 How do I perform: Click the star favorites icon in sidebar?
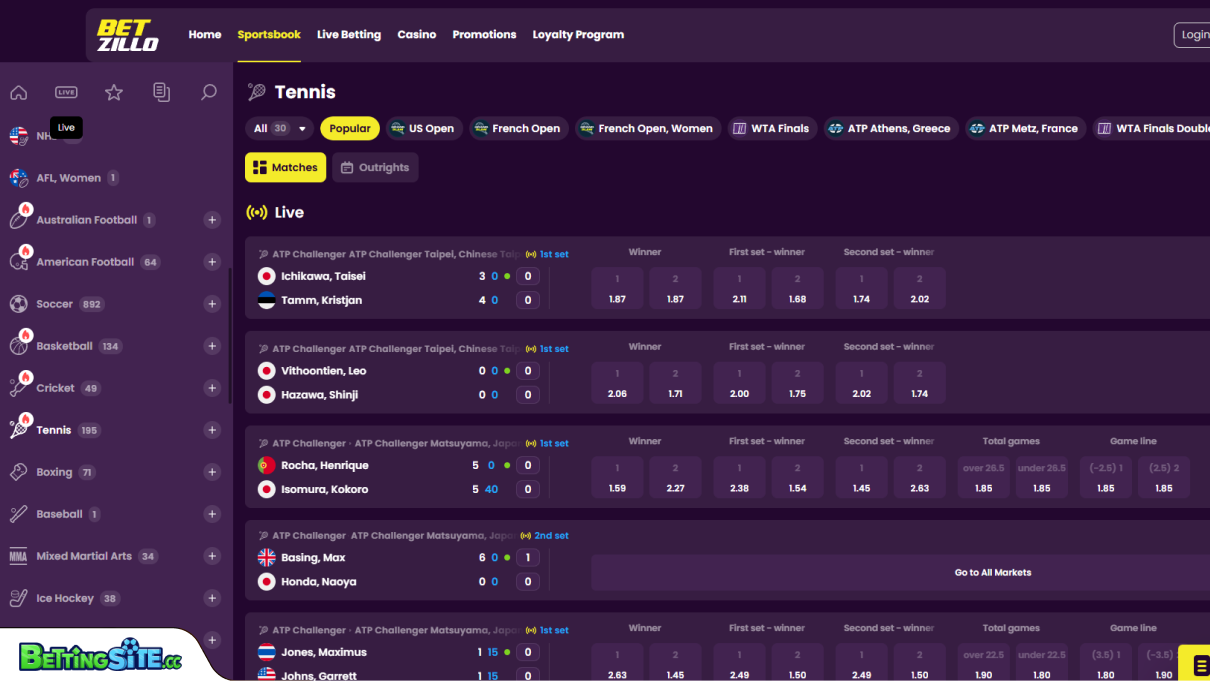(x=114, y=92)
